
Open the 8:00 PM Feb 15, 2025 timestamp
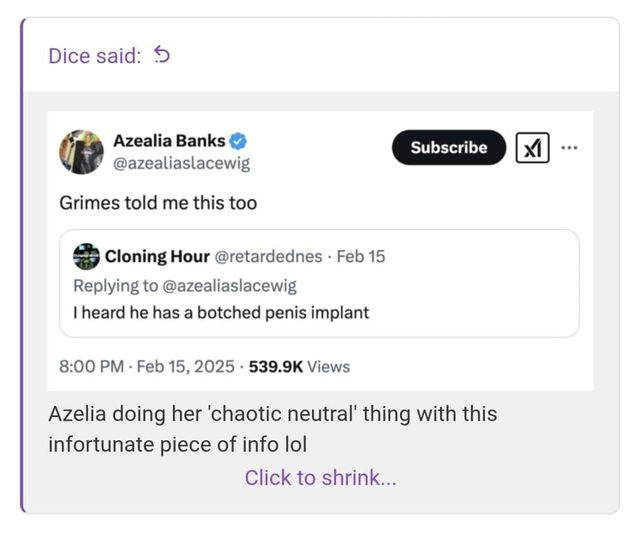coord(146,366)
